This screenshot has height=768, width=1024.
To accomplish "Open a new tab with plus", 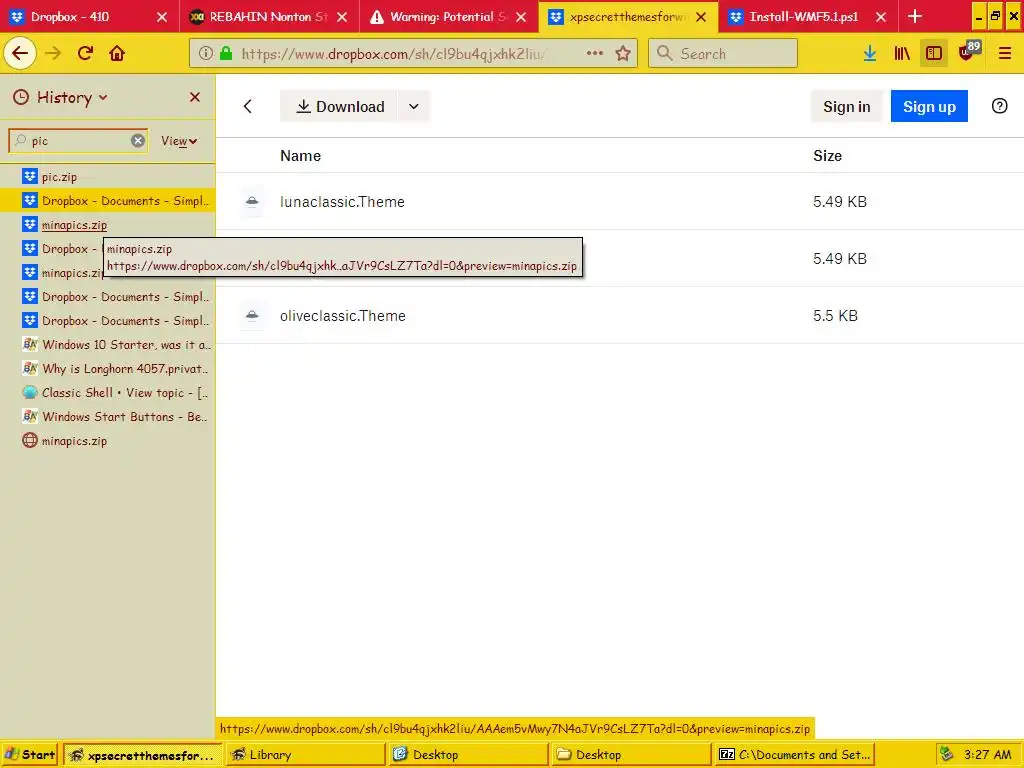I will [915, 16].
